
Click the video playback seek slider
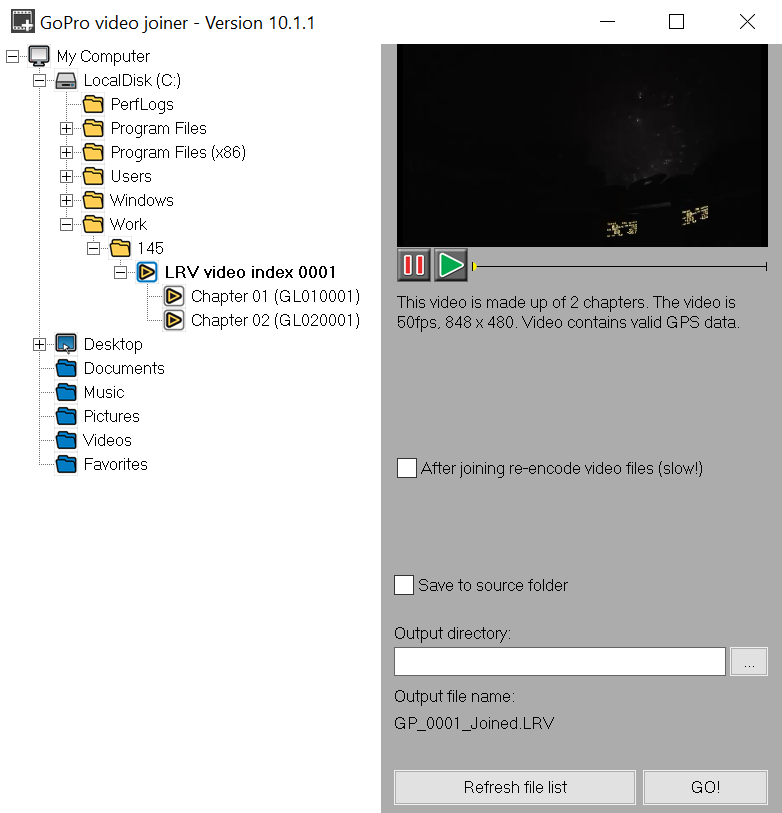coord(620,266)
